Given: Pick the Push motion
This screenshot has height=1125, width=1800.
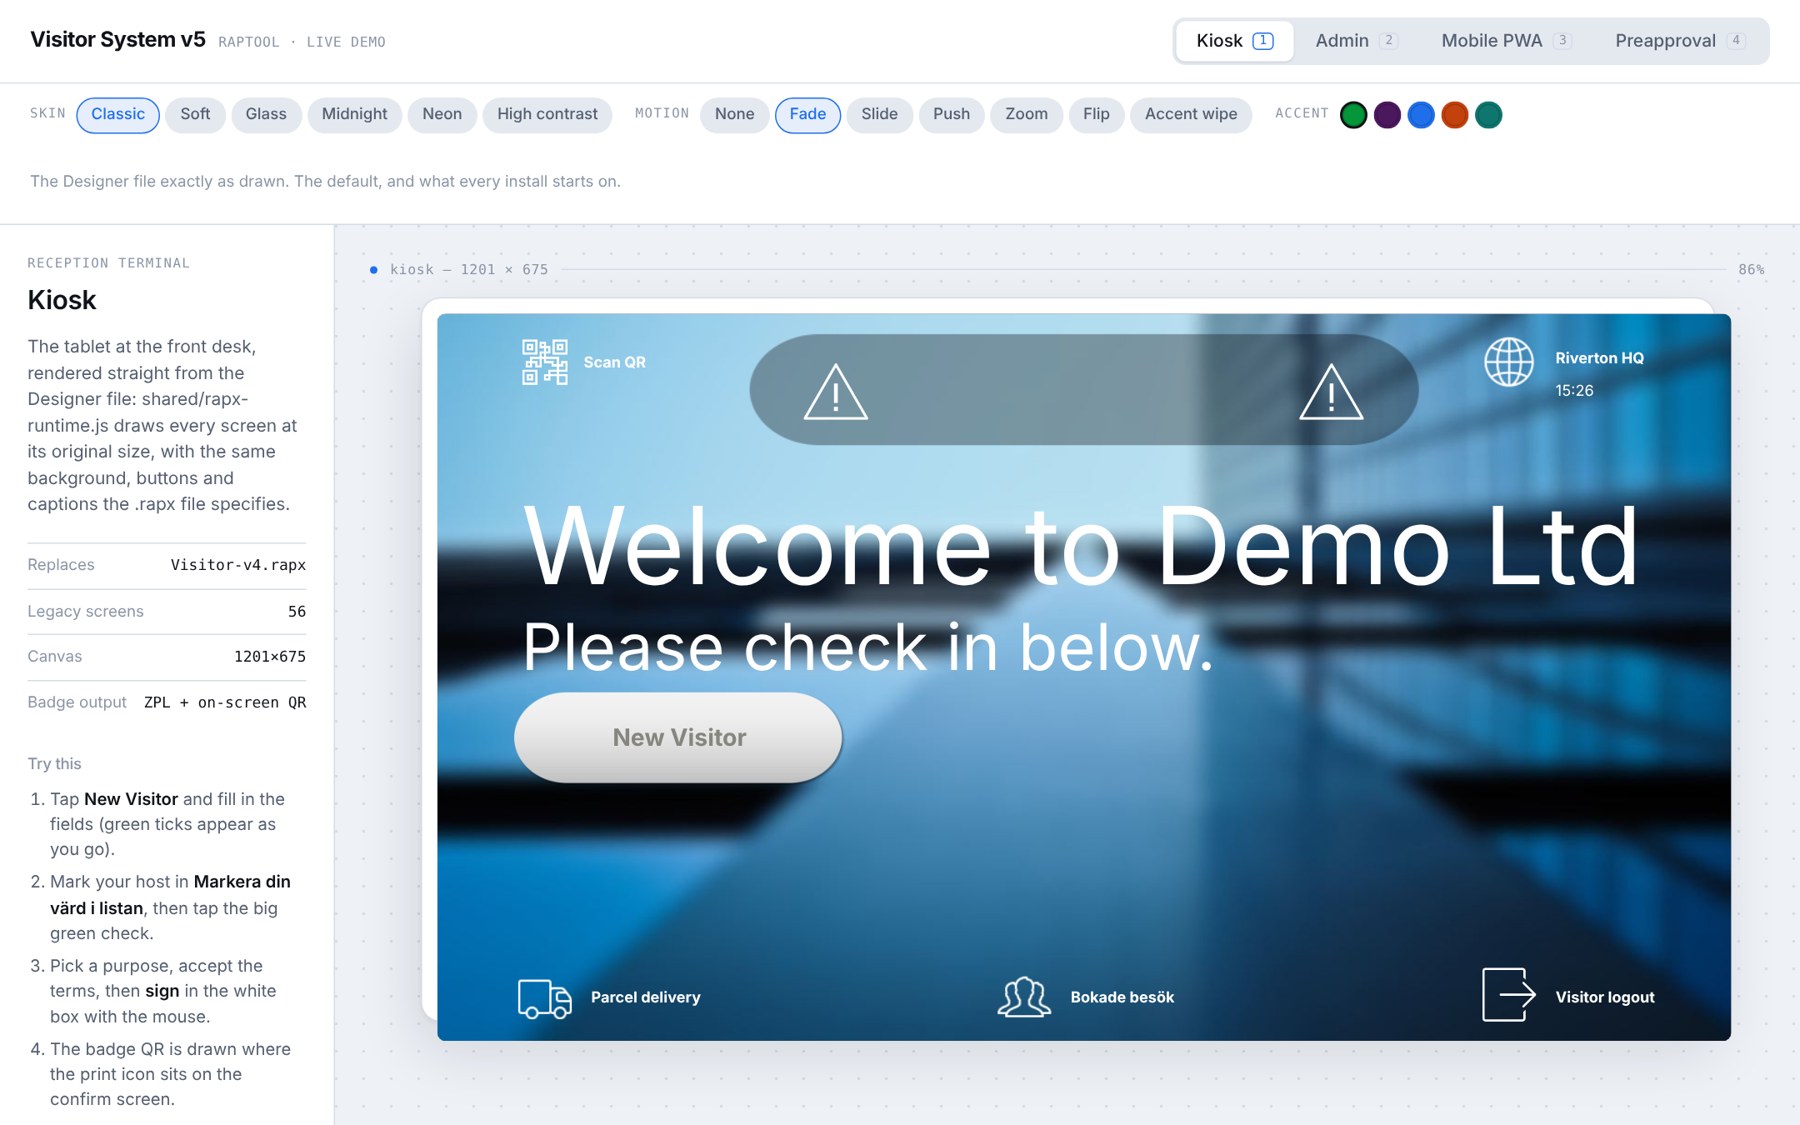Looking at the screenshot, I should pyautogui.click(x=951, y=115).
